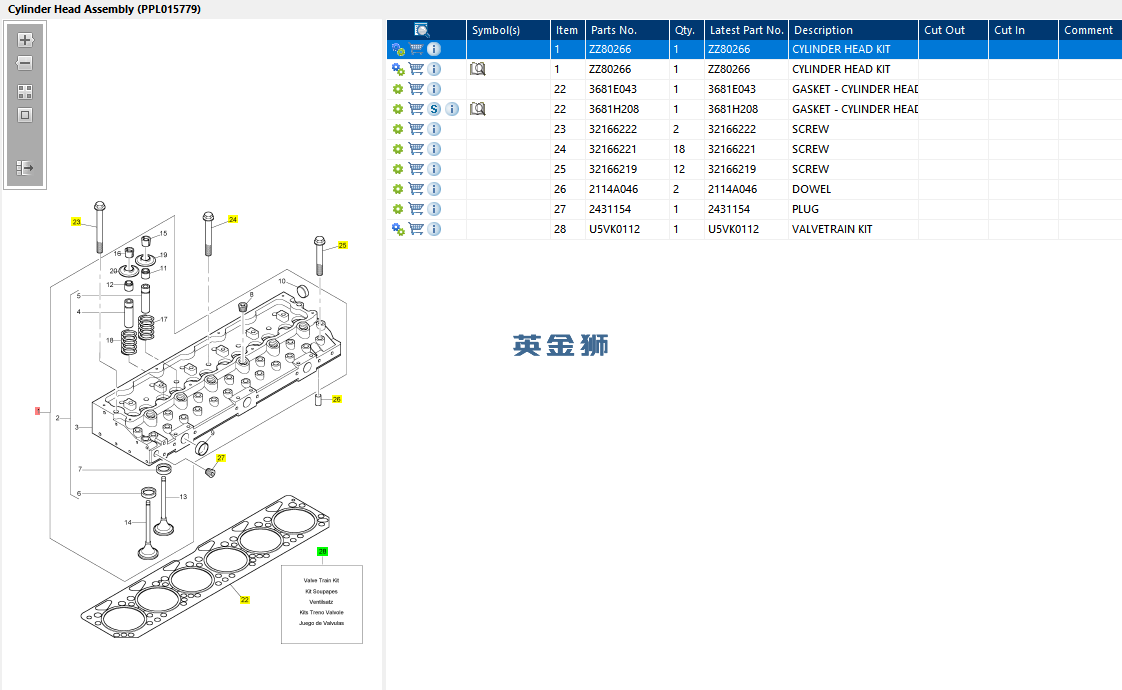Sort by the Symbol(s) column header

click(x=508, y=30)
